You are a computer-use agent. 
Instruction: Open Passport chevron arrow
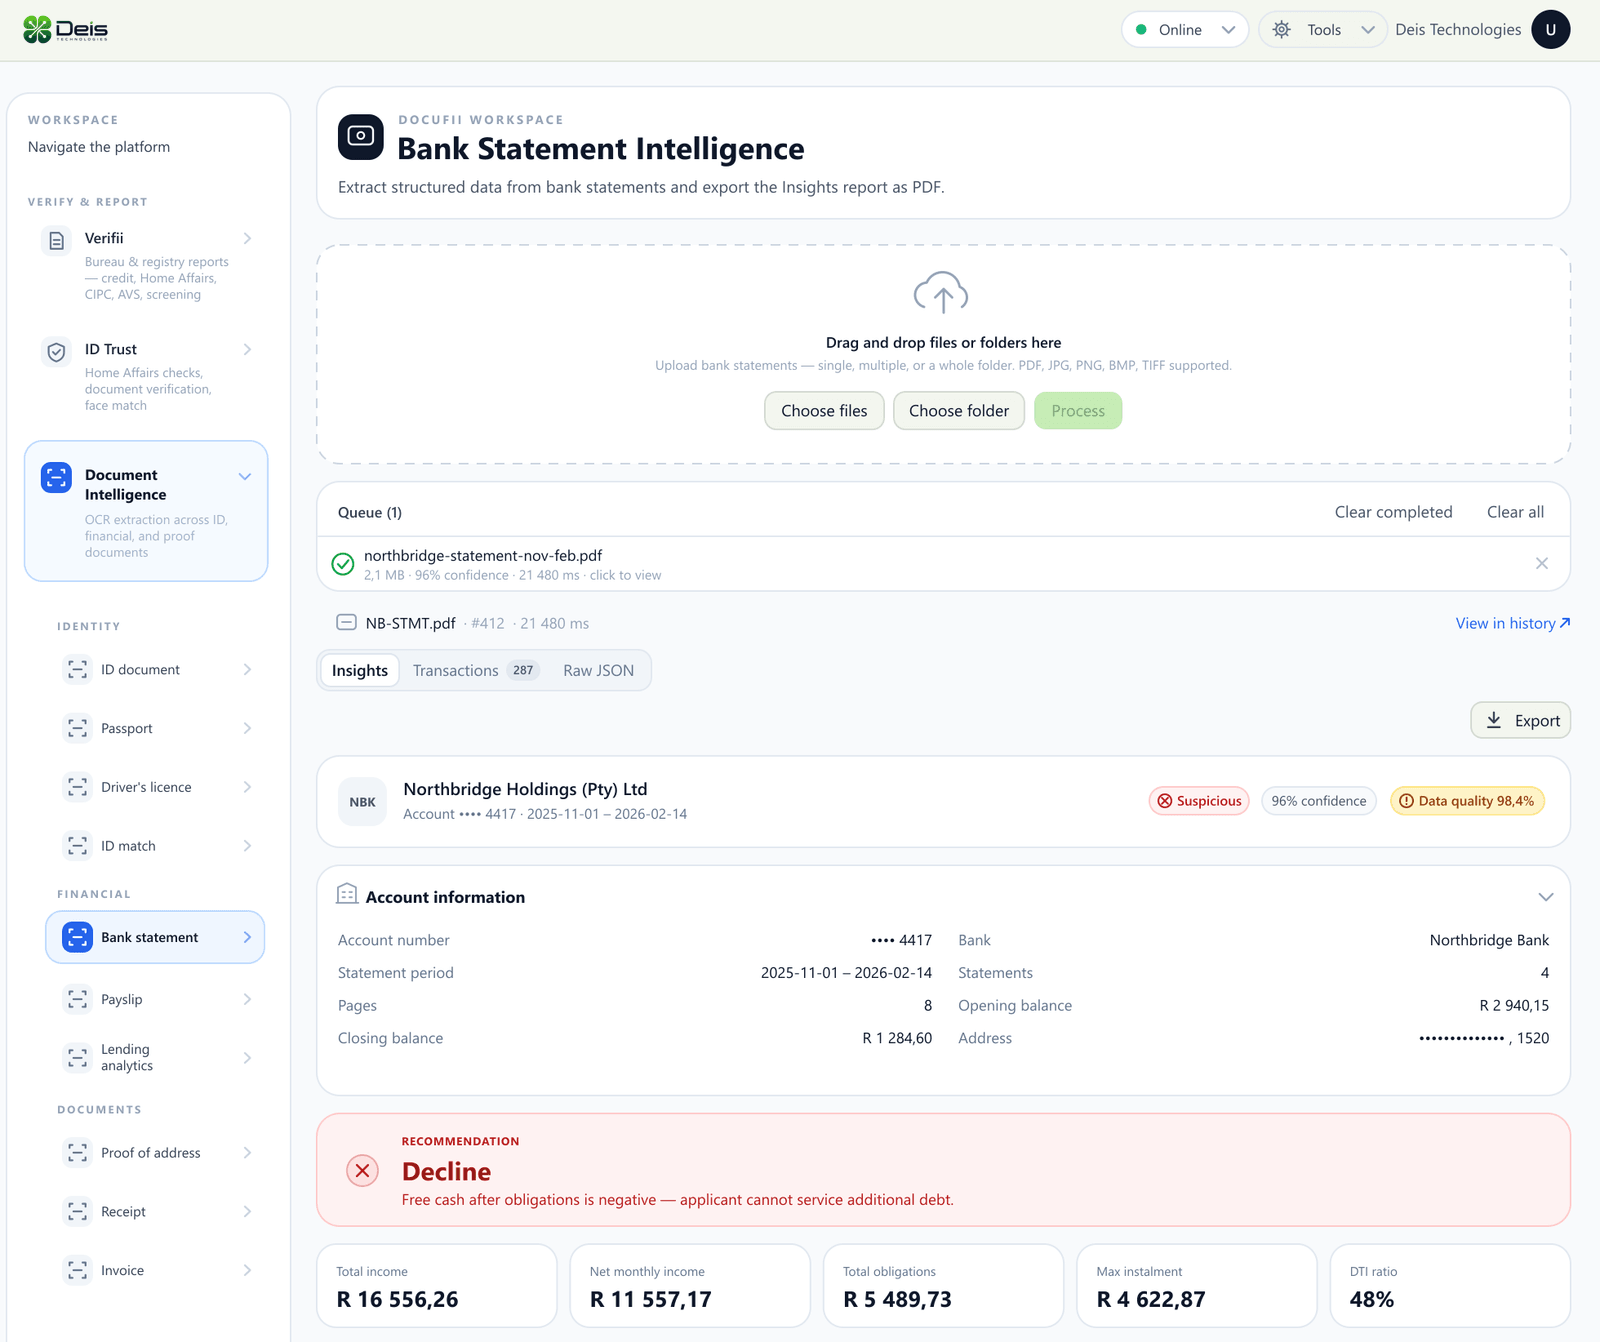(247, 728)
